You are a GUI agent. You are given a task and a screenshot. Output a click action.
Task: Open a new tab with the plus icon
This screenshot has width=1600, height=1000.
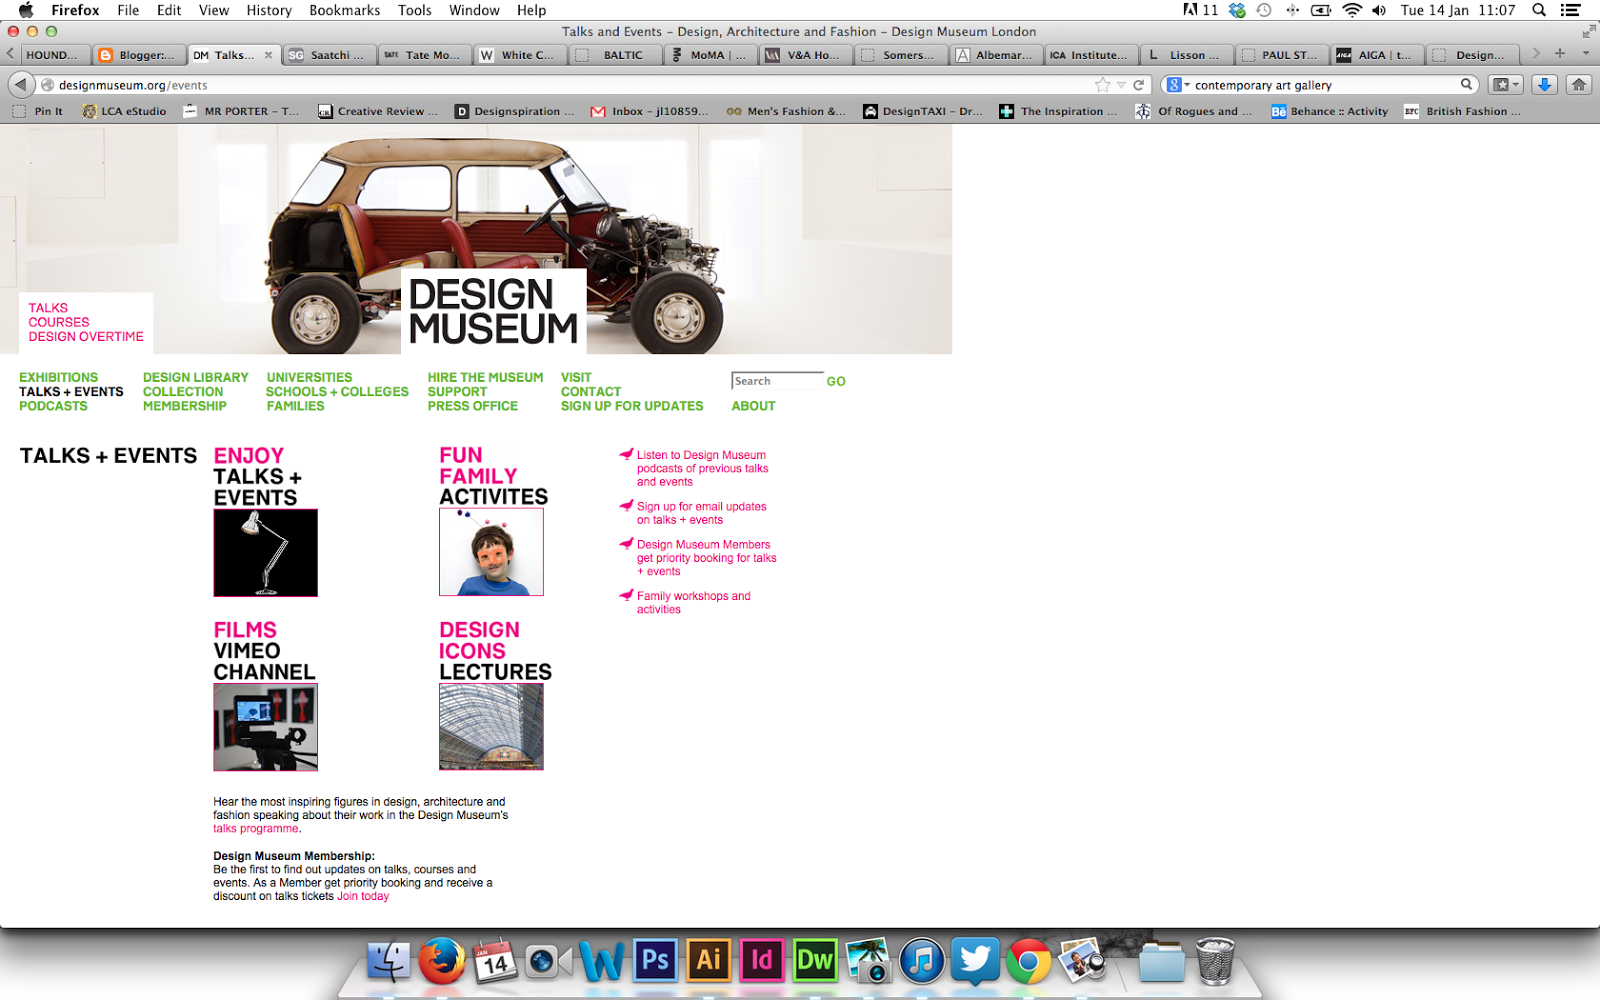[1560, 54]
